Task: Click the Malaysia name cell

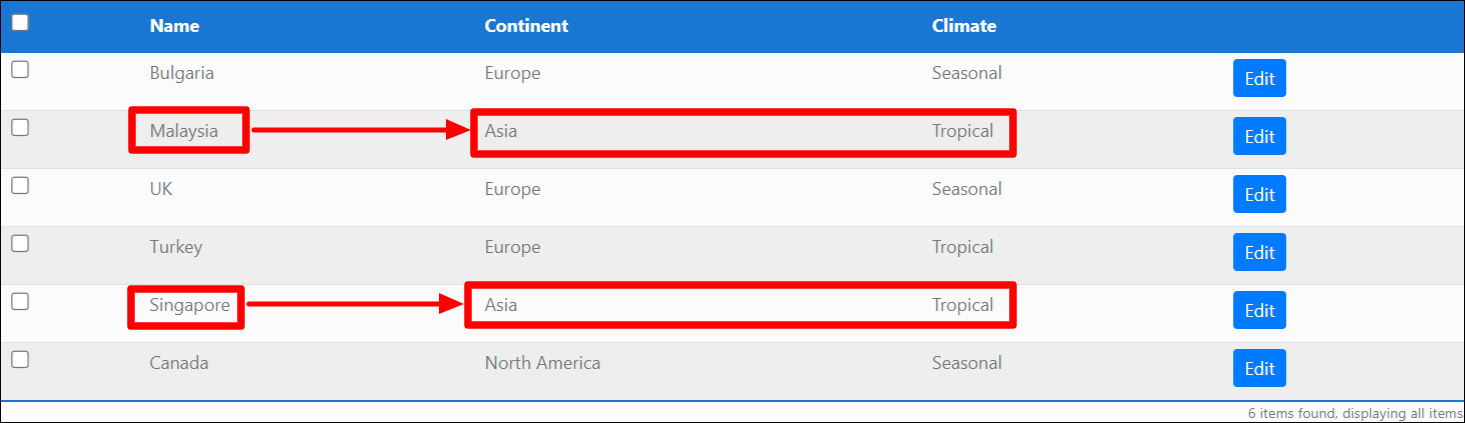Action: pyautogui.click(x=184, y=131)
